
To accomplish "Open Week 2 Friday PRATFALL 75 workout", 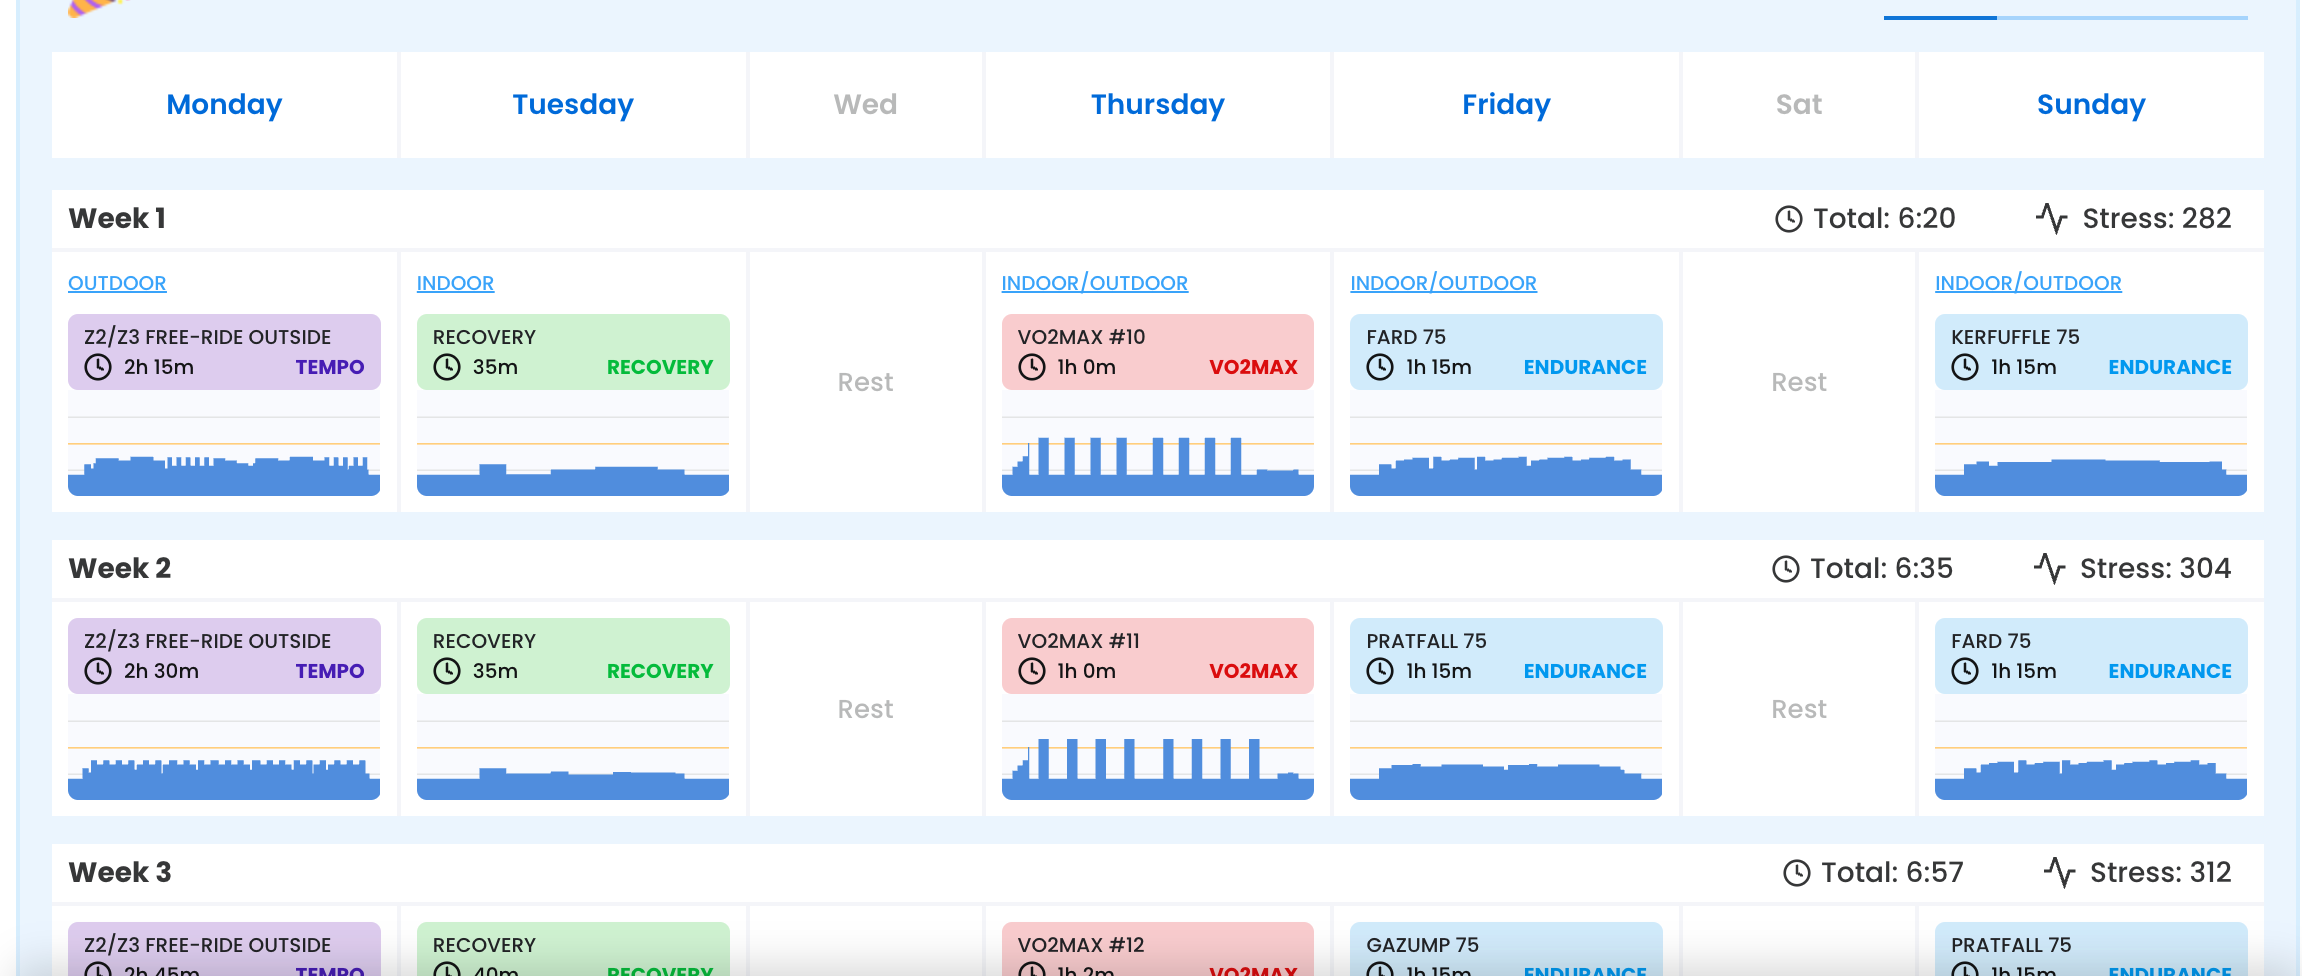I will coord(1506,656).
